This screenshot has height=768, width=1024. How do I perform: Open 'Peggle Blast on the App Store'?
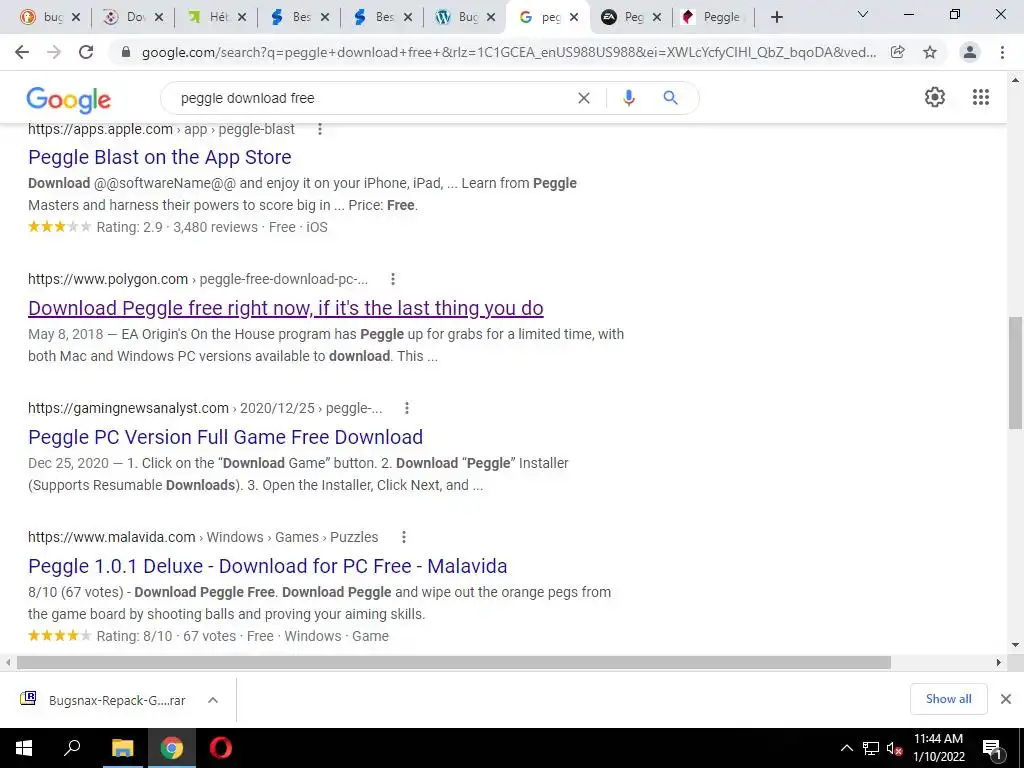160,157
